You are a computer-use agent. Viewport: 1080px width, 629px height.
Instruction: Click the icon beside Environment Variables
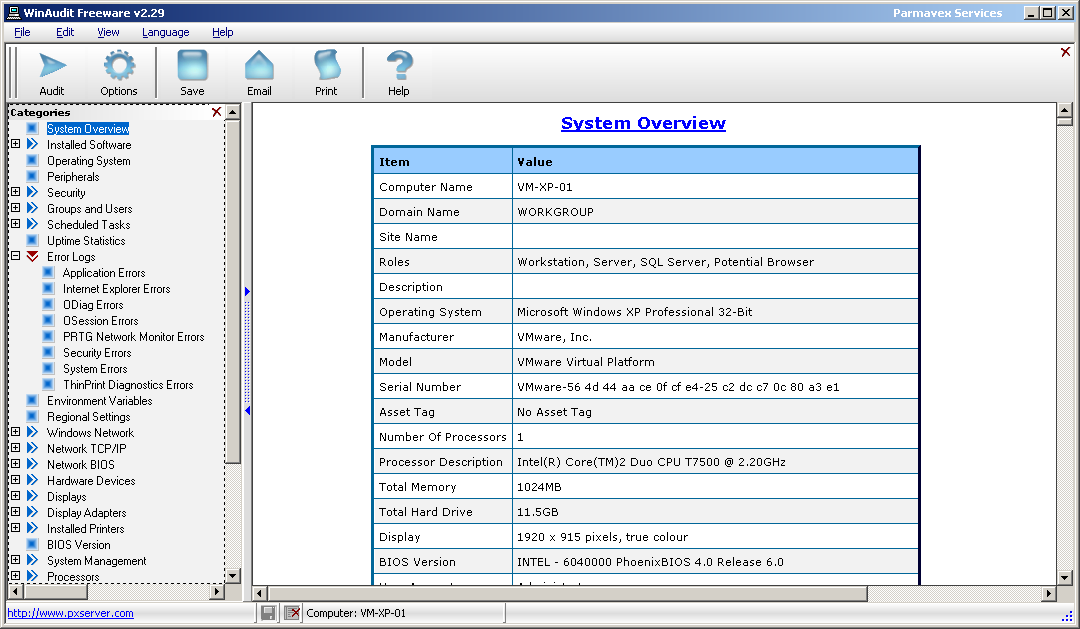(32, 400)
